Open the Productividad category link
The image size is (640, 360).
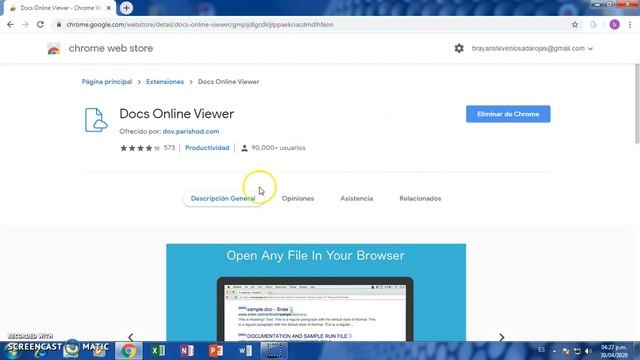207,148
